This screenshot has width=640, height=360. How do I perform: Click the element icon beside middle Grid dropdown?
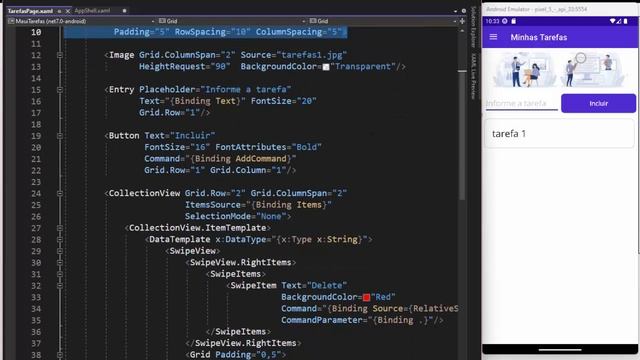(162, 21)
